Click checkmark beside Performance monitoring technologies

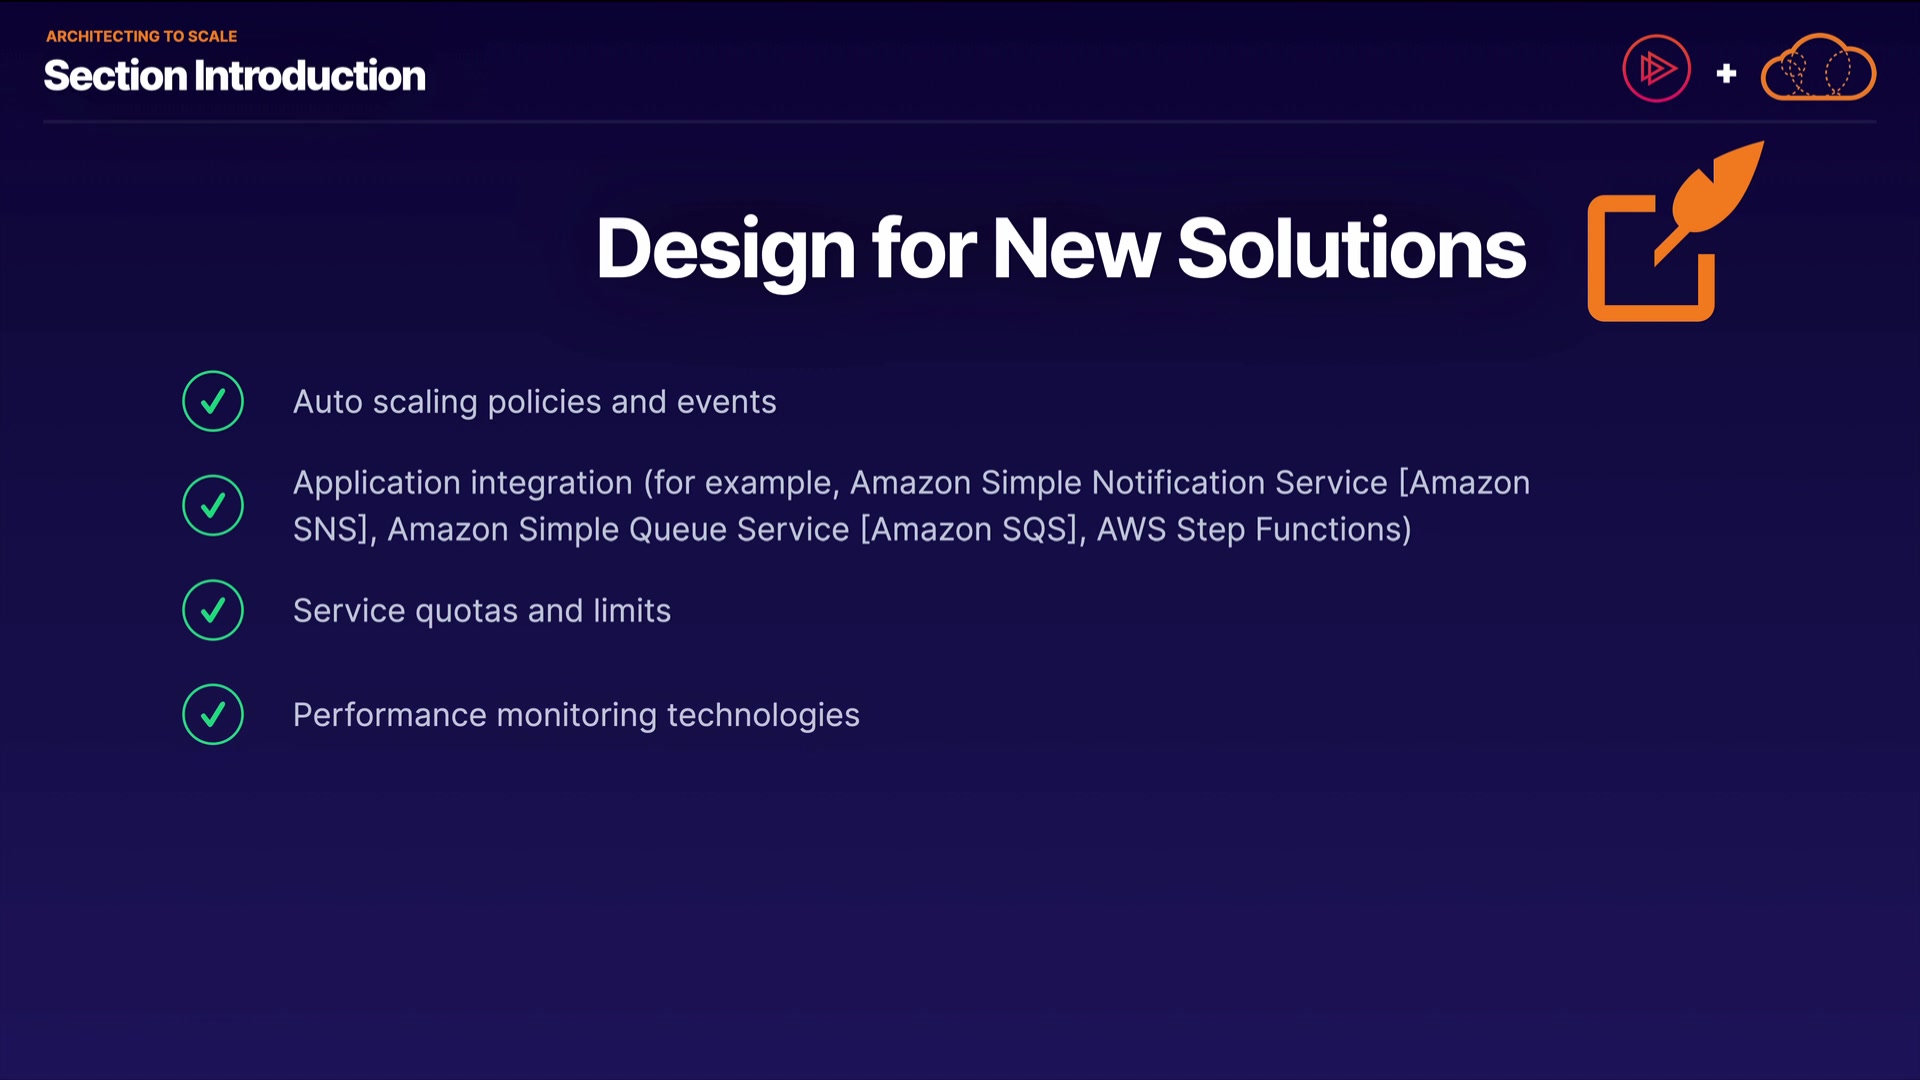(x=213, y=714)
